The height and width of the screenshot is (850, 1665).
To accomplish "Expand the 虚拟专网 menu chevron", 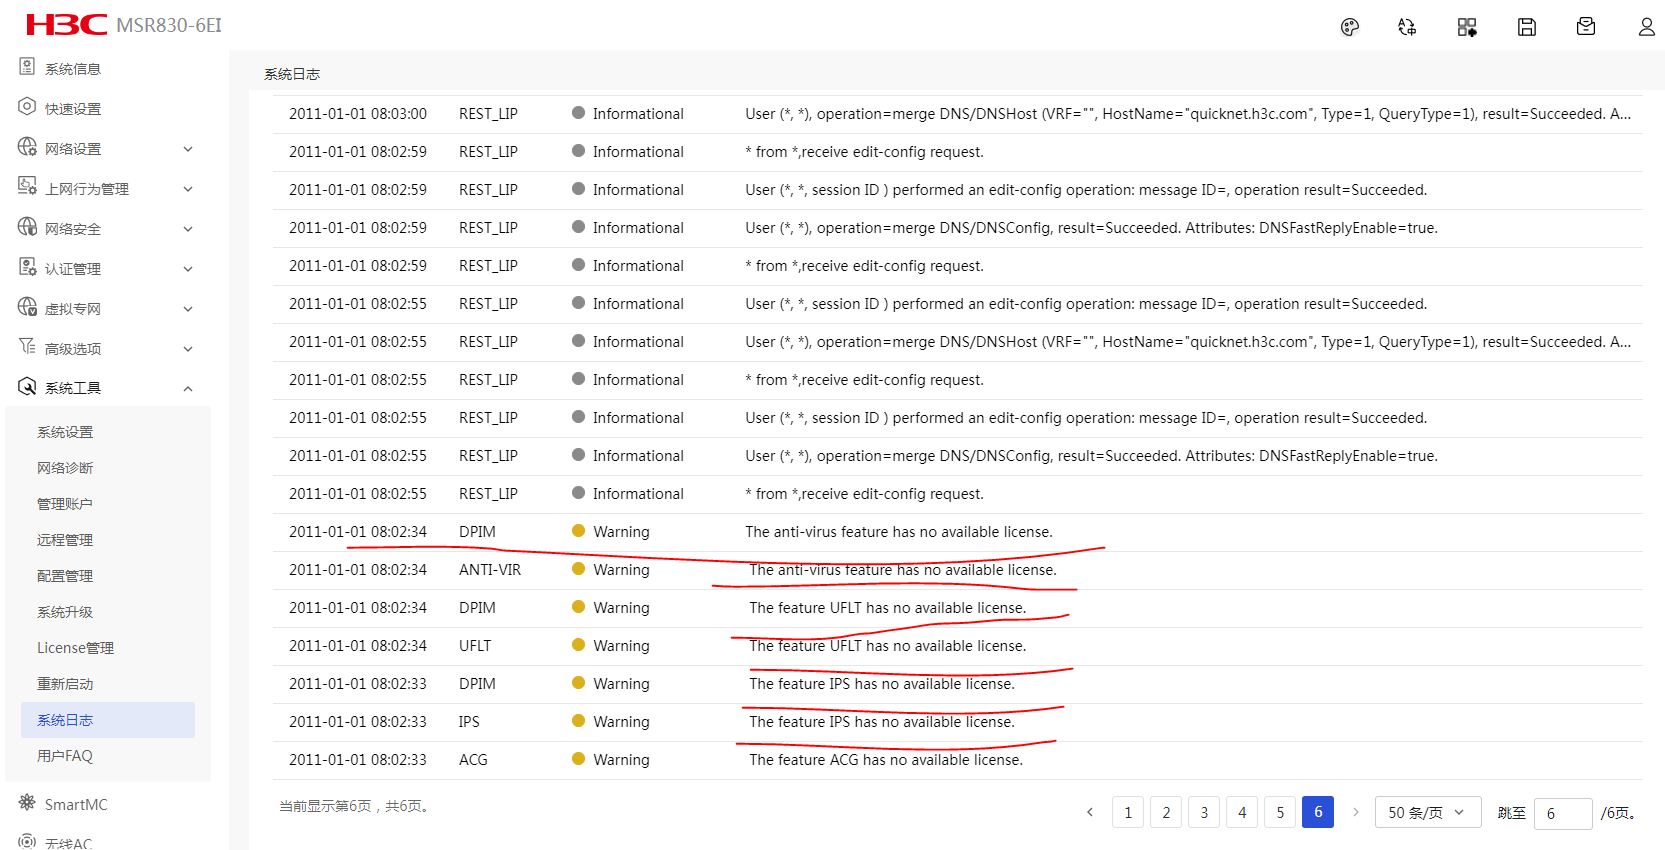I will [x=188, y=309].
